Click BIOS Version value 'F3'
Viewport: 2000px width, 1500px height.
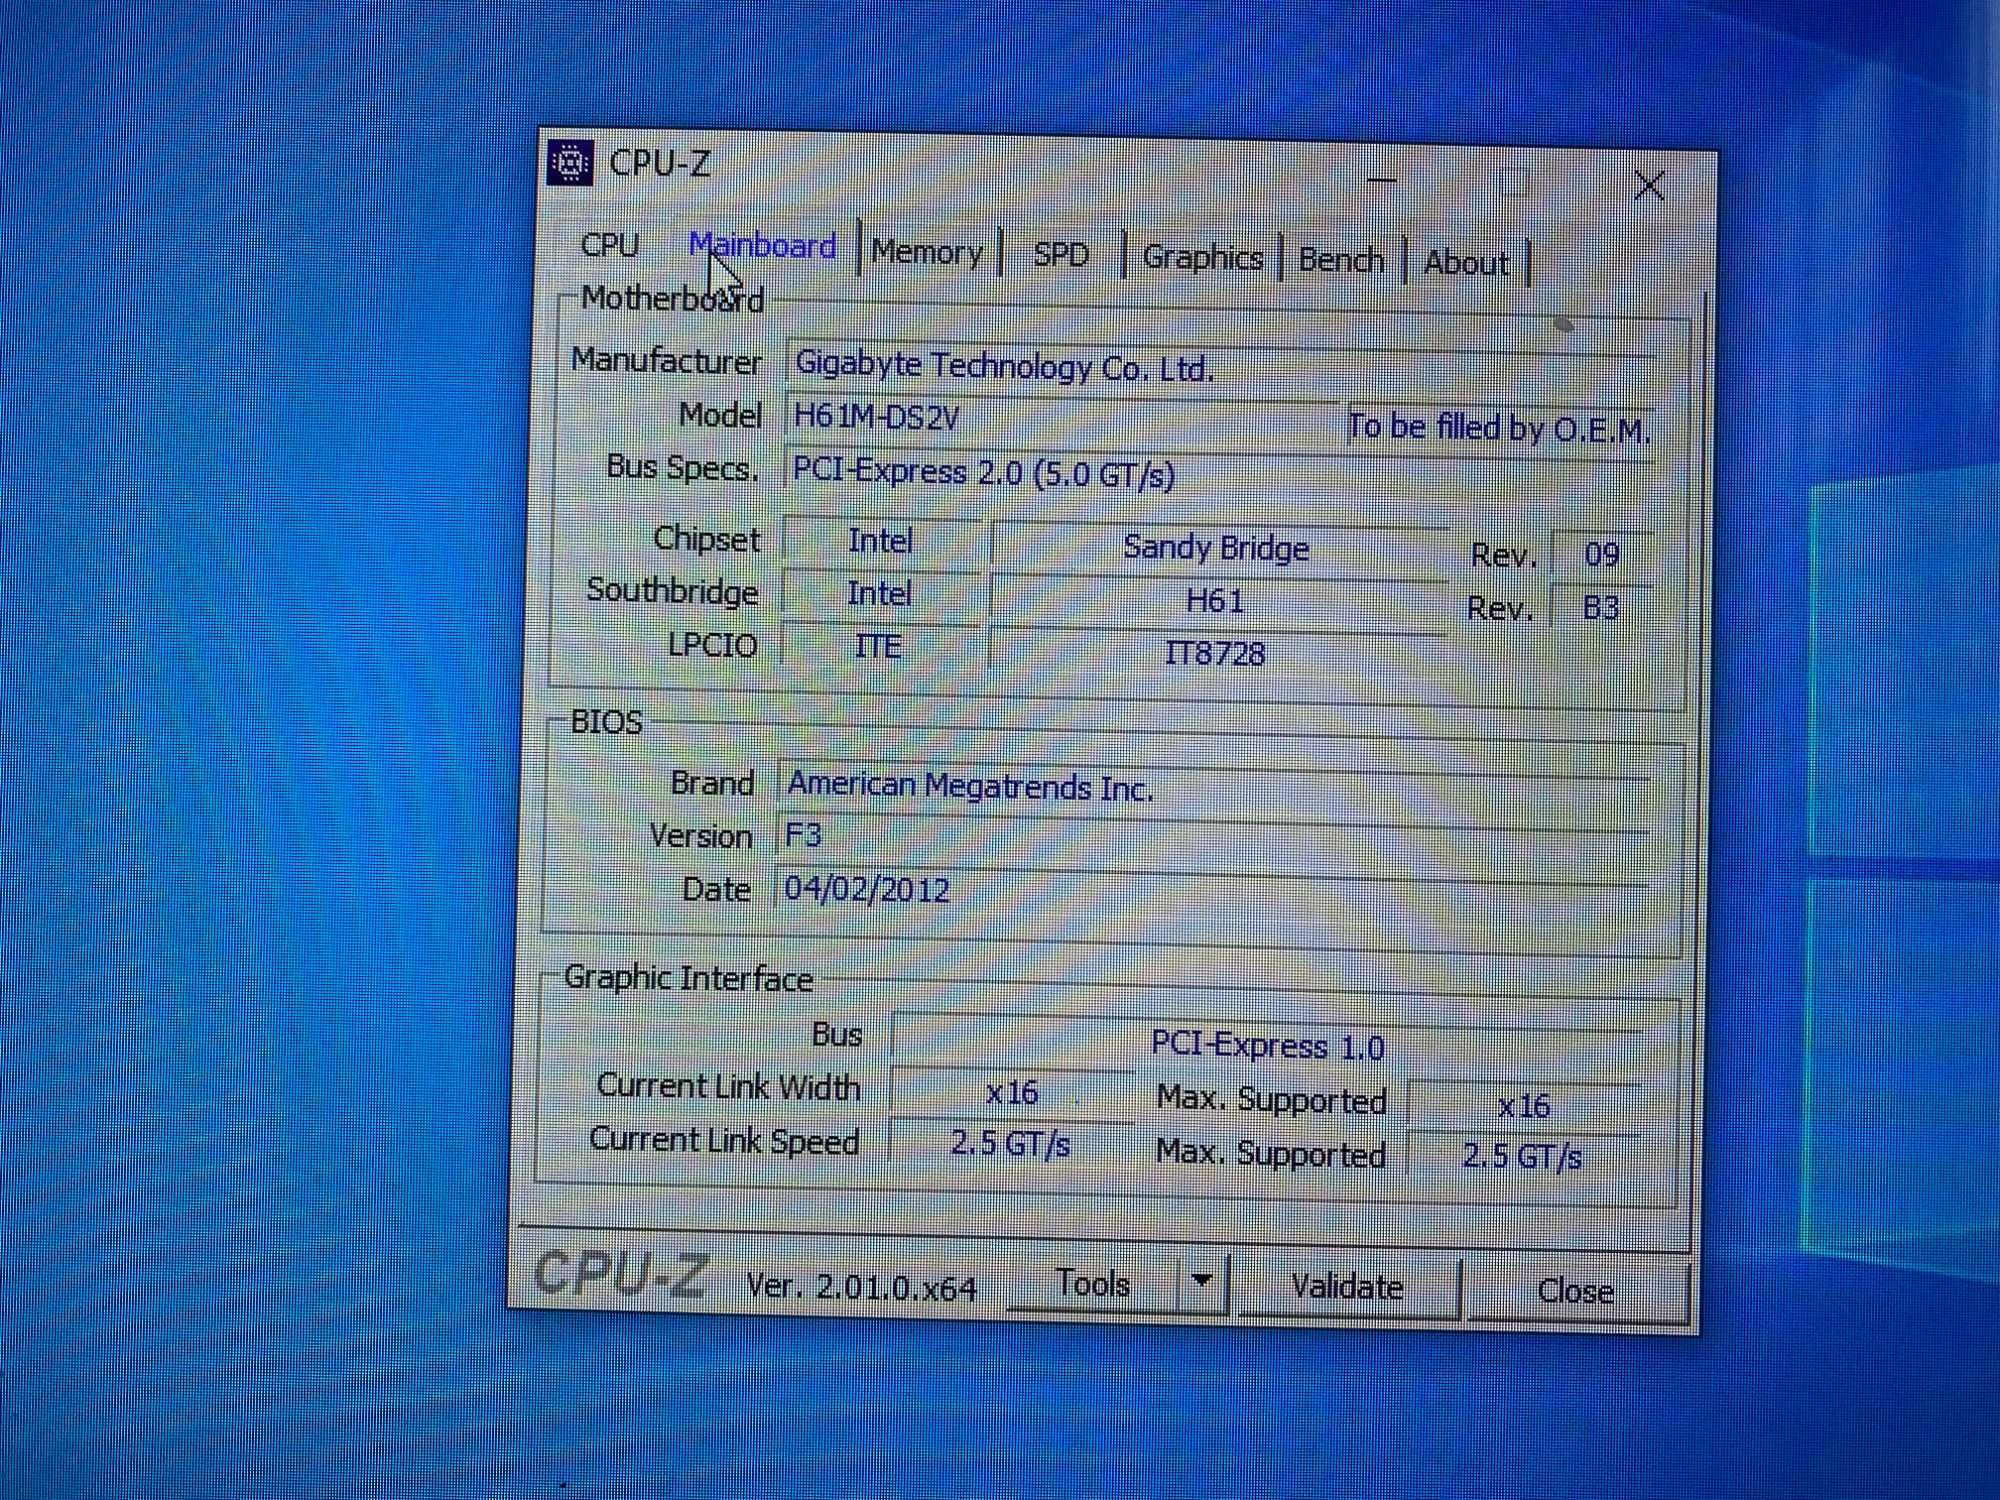pos(1212,840)
